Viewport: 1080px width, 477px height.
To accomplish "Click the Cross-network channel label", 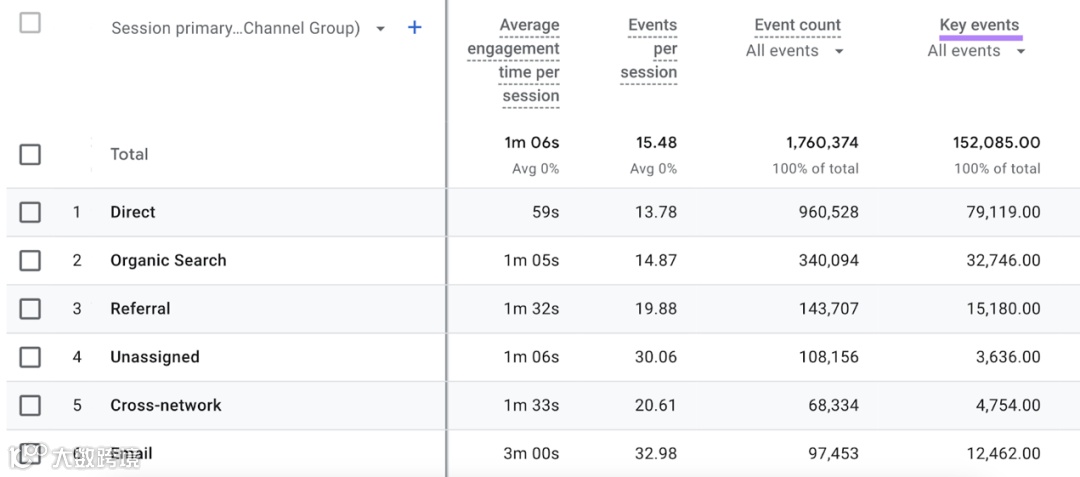I will point(166,405).
